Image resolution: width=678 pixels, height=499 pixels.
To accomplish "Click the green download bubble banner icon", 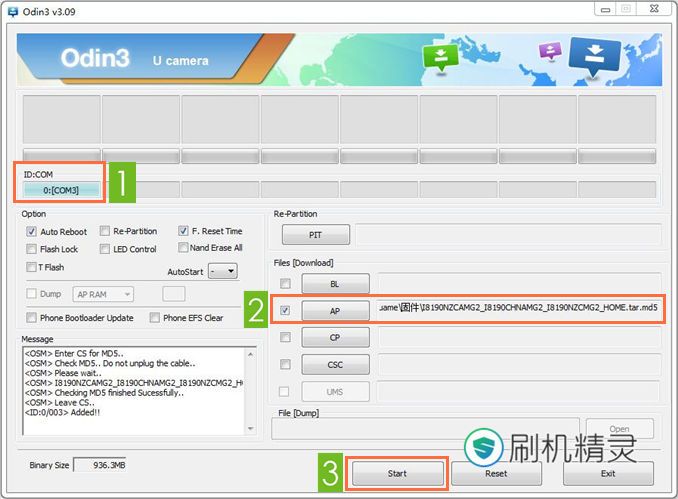I will click(x=440, y=57).
